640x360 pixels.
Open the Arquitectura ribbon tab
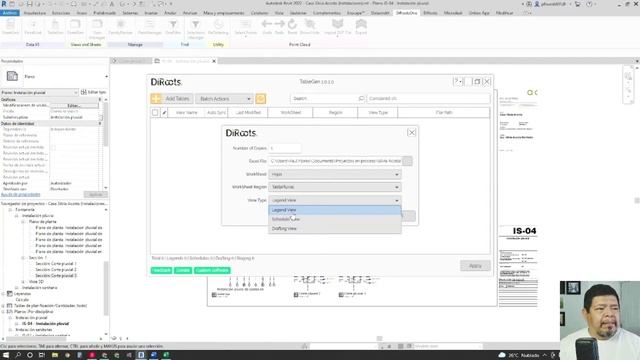click(34, 13)
